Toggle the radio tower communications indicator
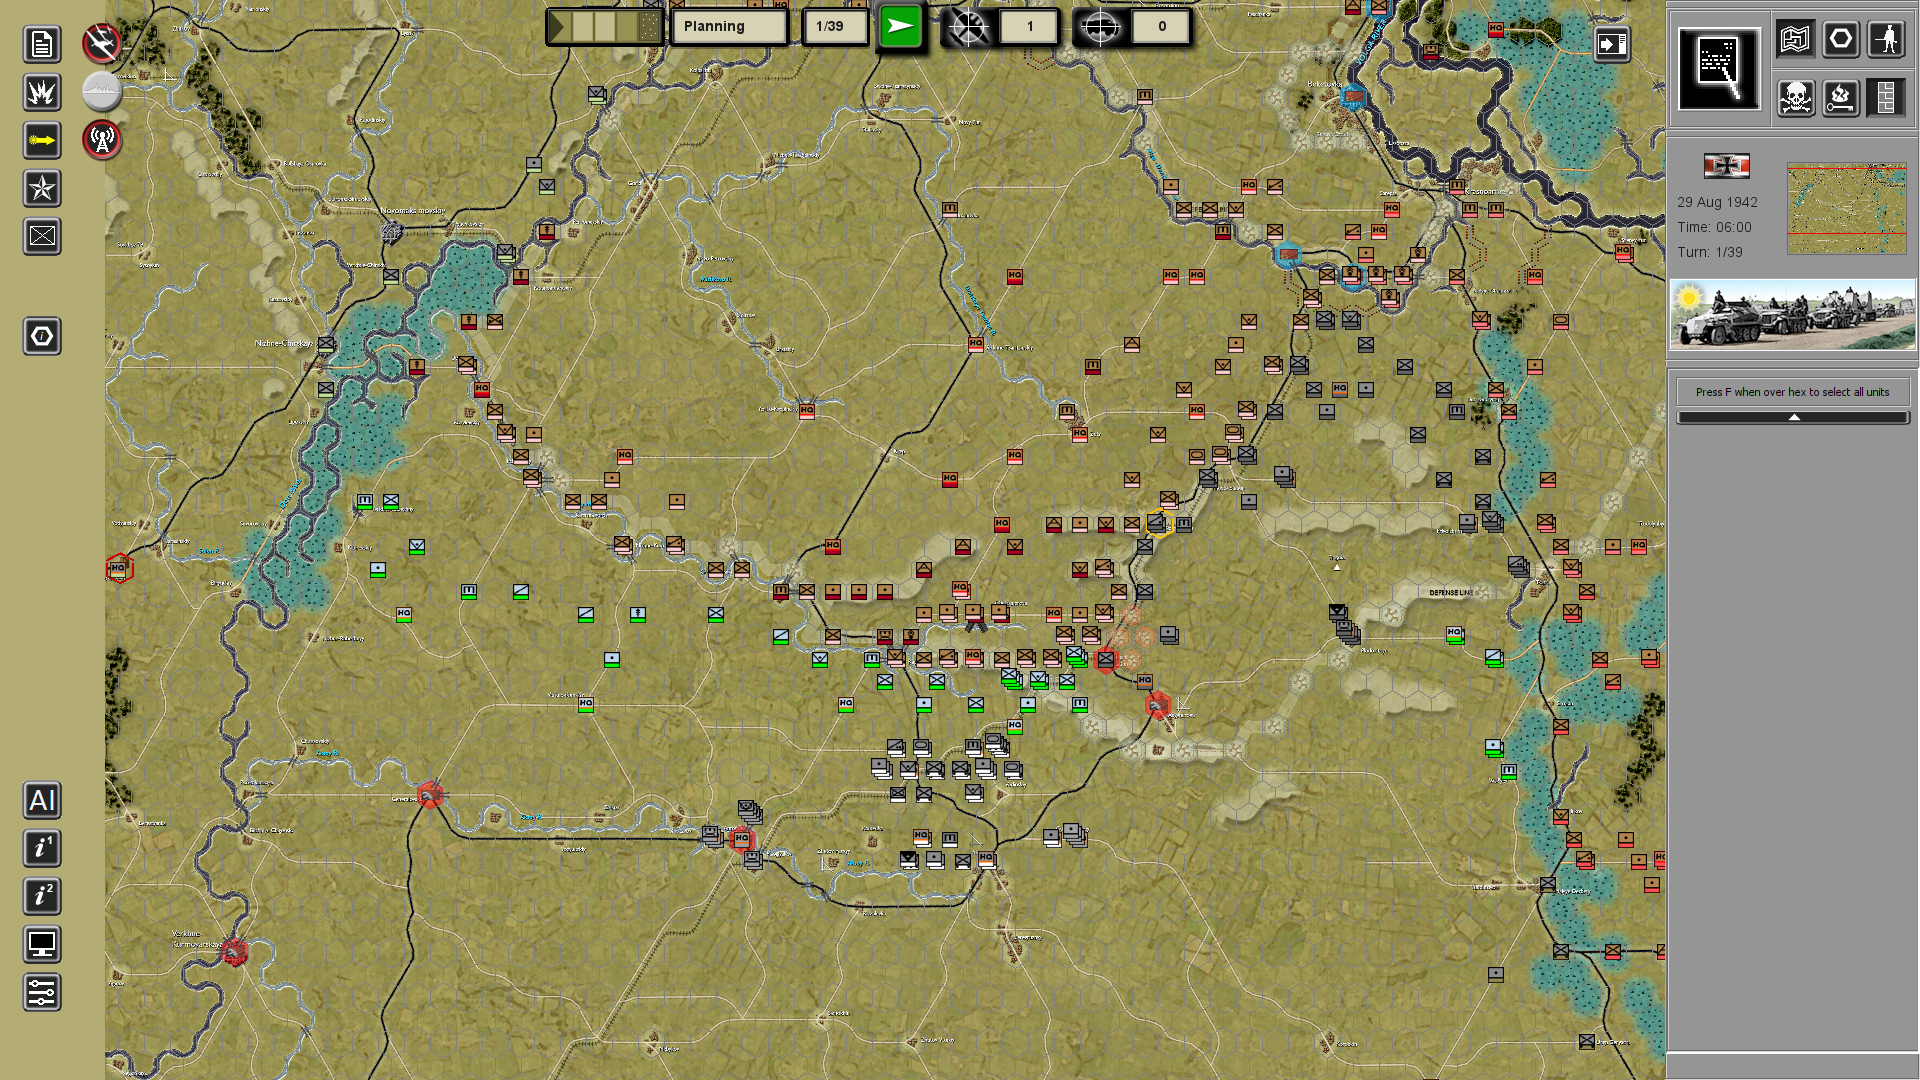 tap(102, 139)
